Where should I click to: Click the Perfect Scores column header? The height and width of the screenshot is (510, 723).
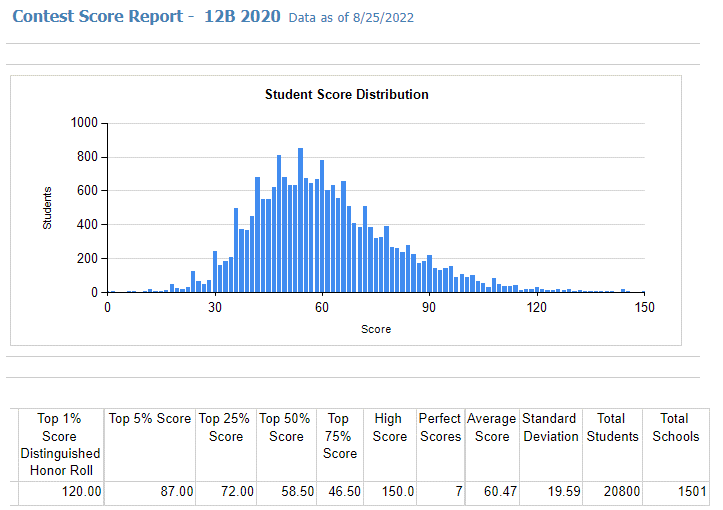tap(440, 427)
